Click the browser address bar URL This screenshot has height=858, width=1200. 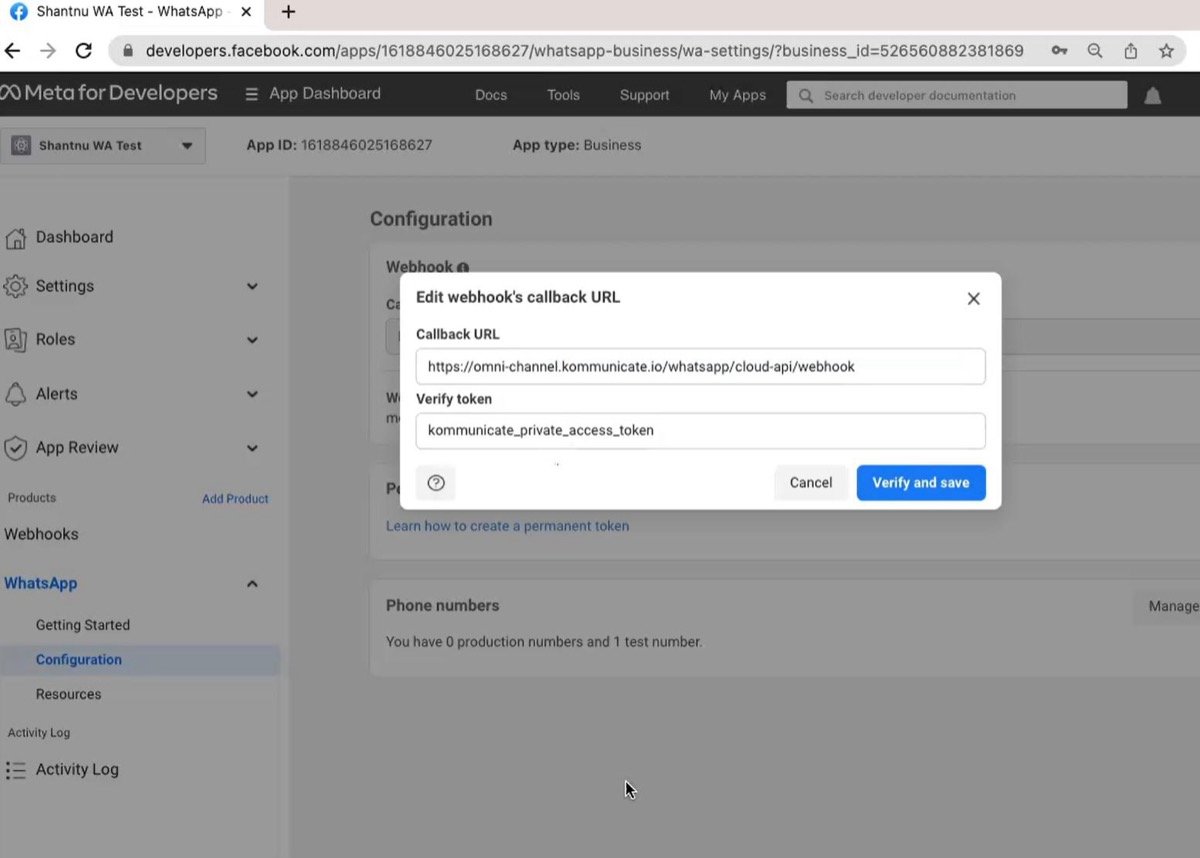(x=585, y=50)
